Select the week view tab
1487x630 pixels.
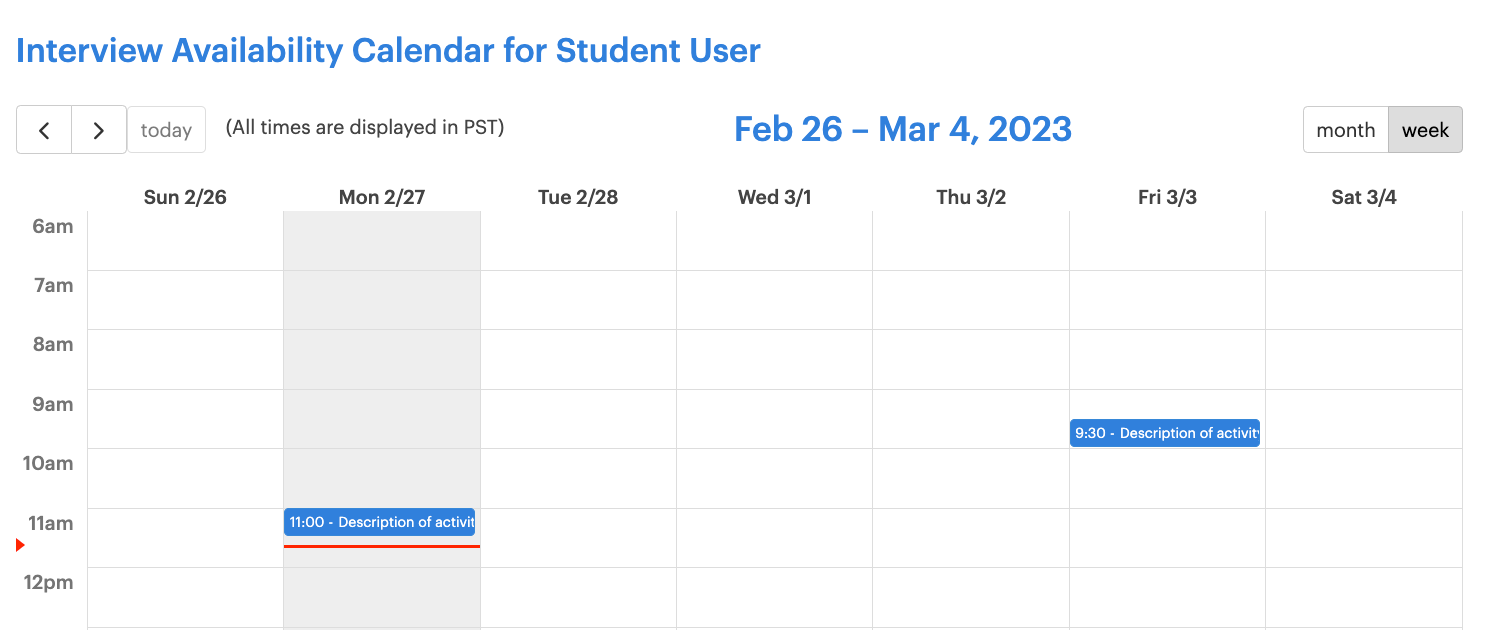coord(1425,130)
